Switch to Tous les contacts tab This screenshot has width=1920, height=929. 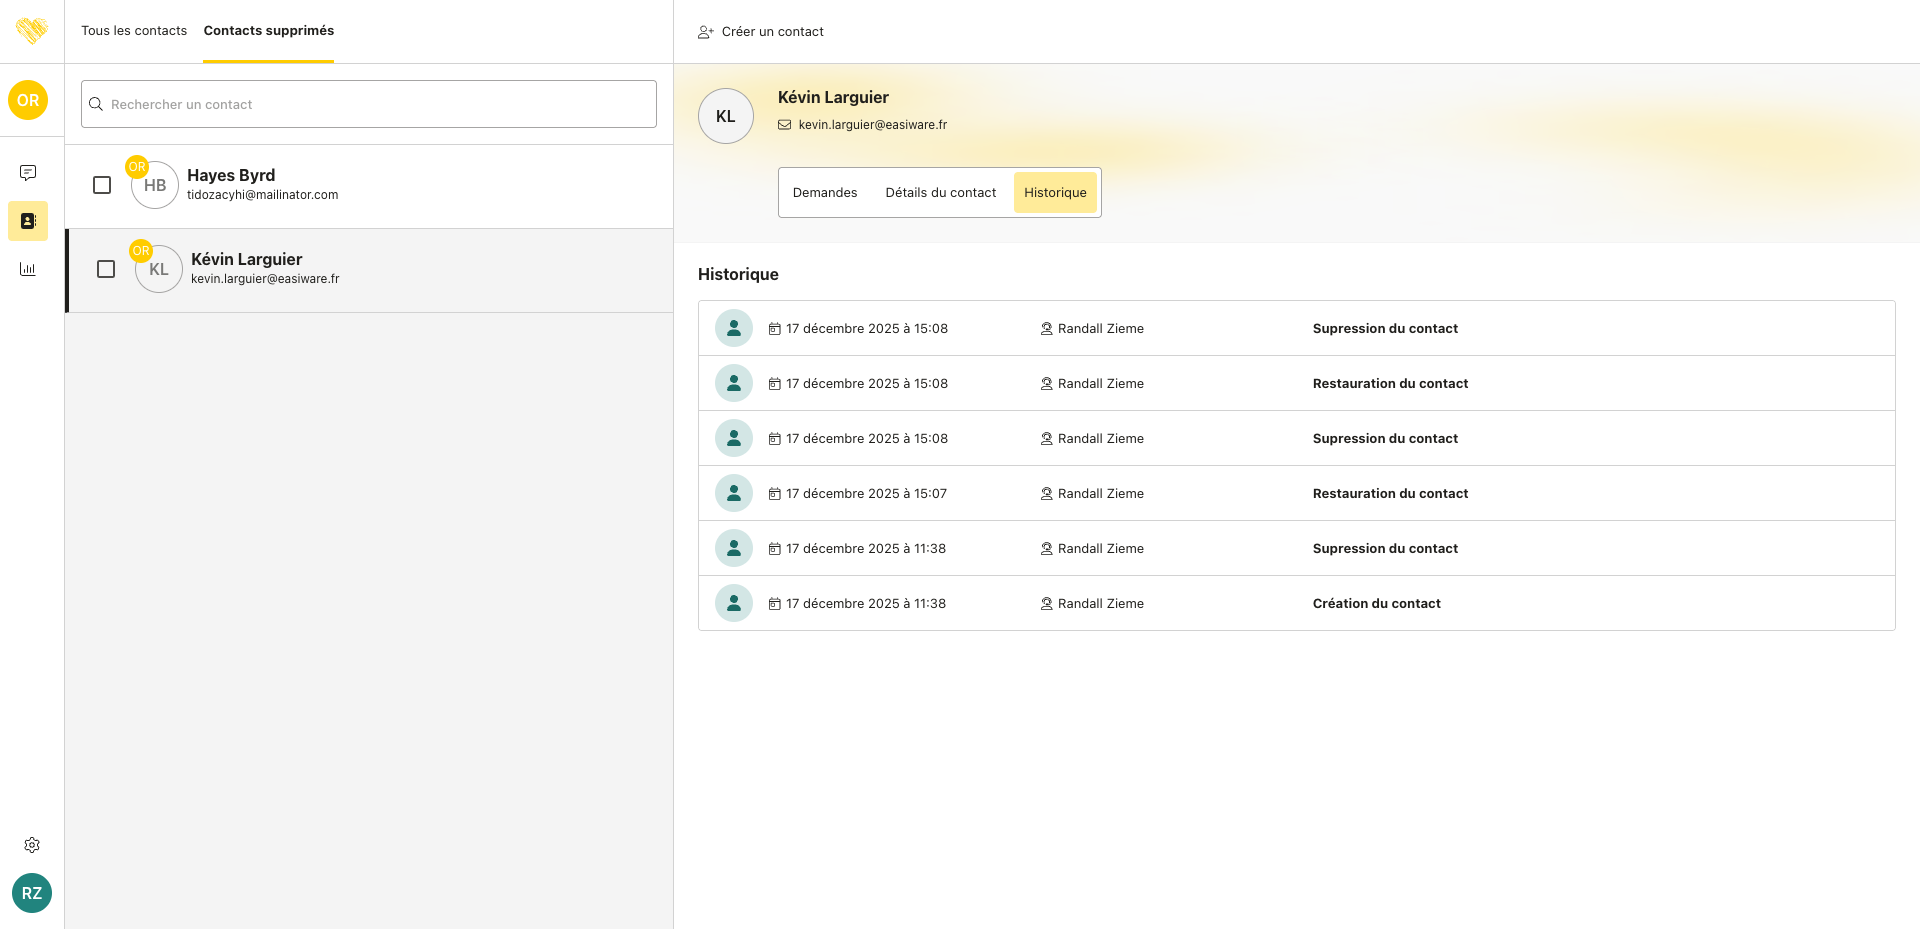click(134, 31)
